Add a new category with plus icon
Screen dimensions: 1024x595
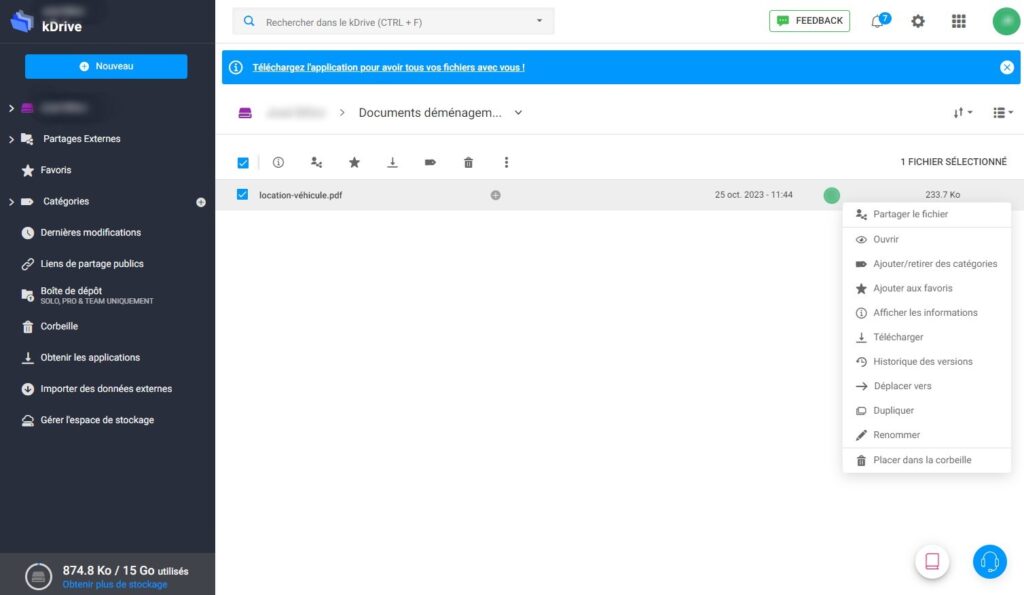[x=201, y=202]
